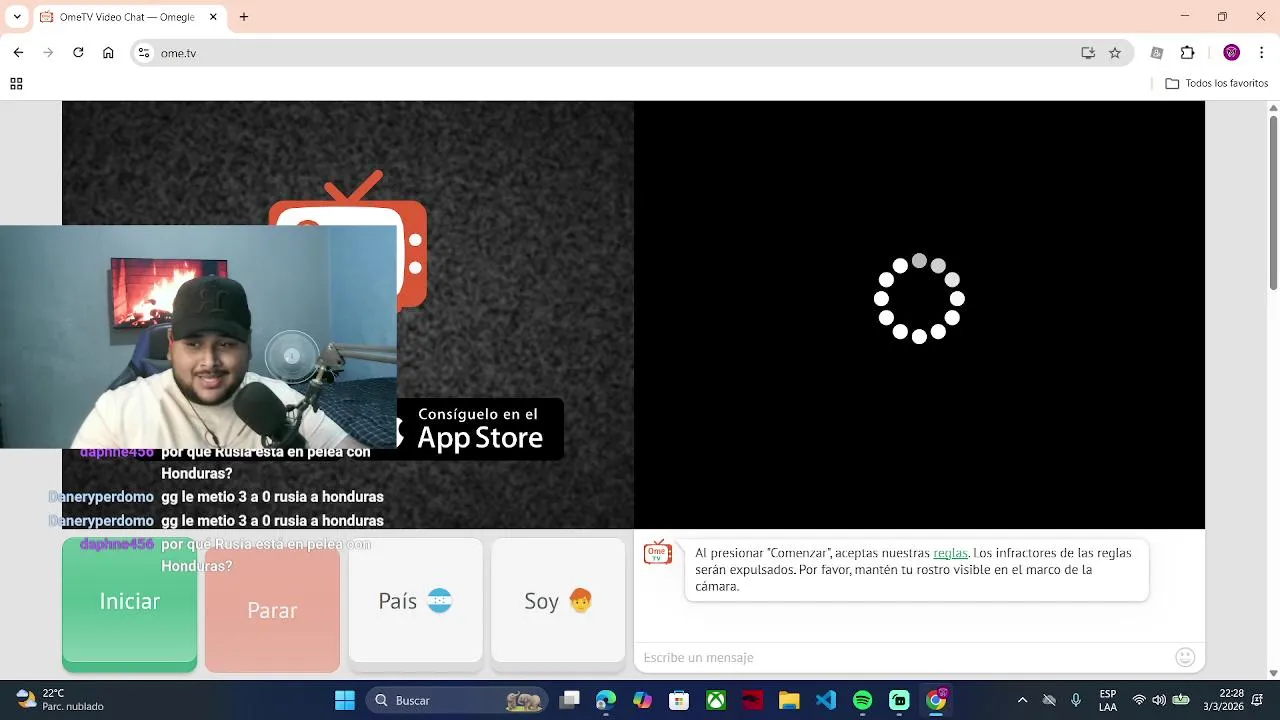
Task: Open the browser home page icon
Action: point(108,53)
